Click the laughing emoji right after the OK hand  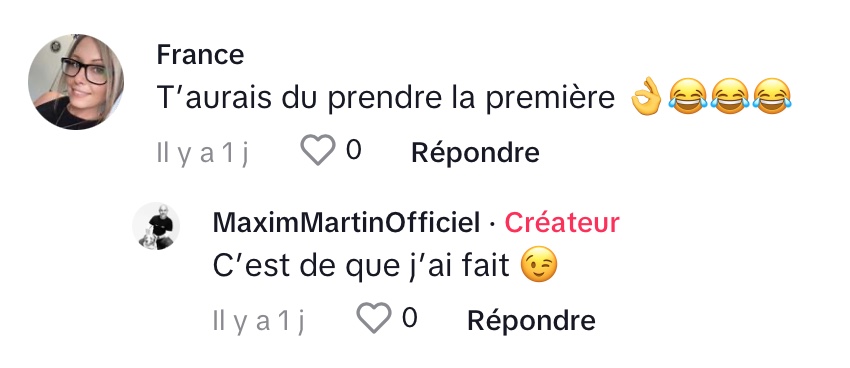click(x=687, y=97)
